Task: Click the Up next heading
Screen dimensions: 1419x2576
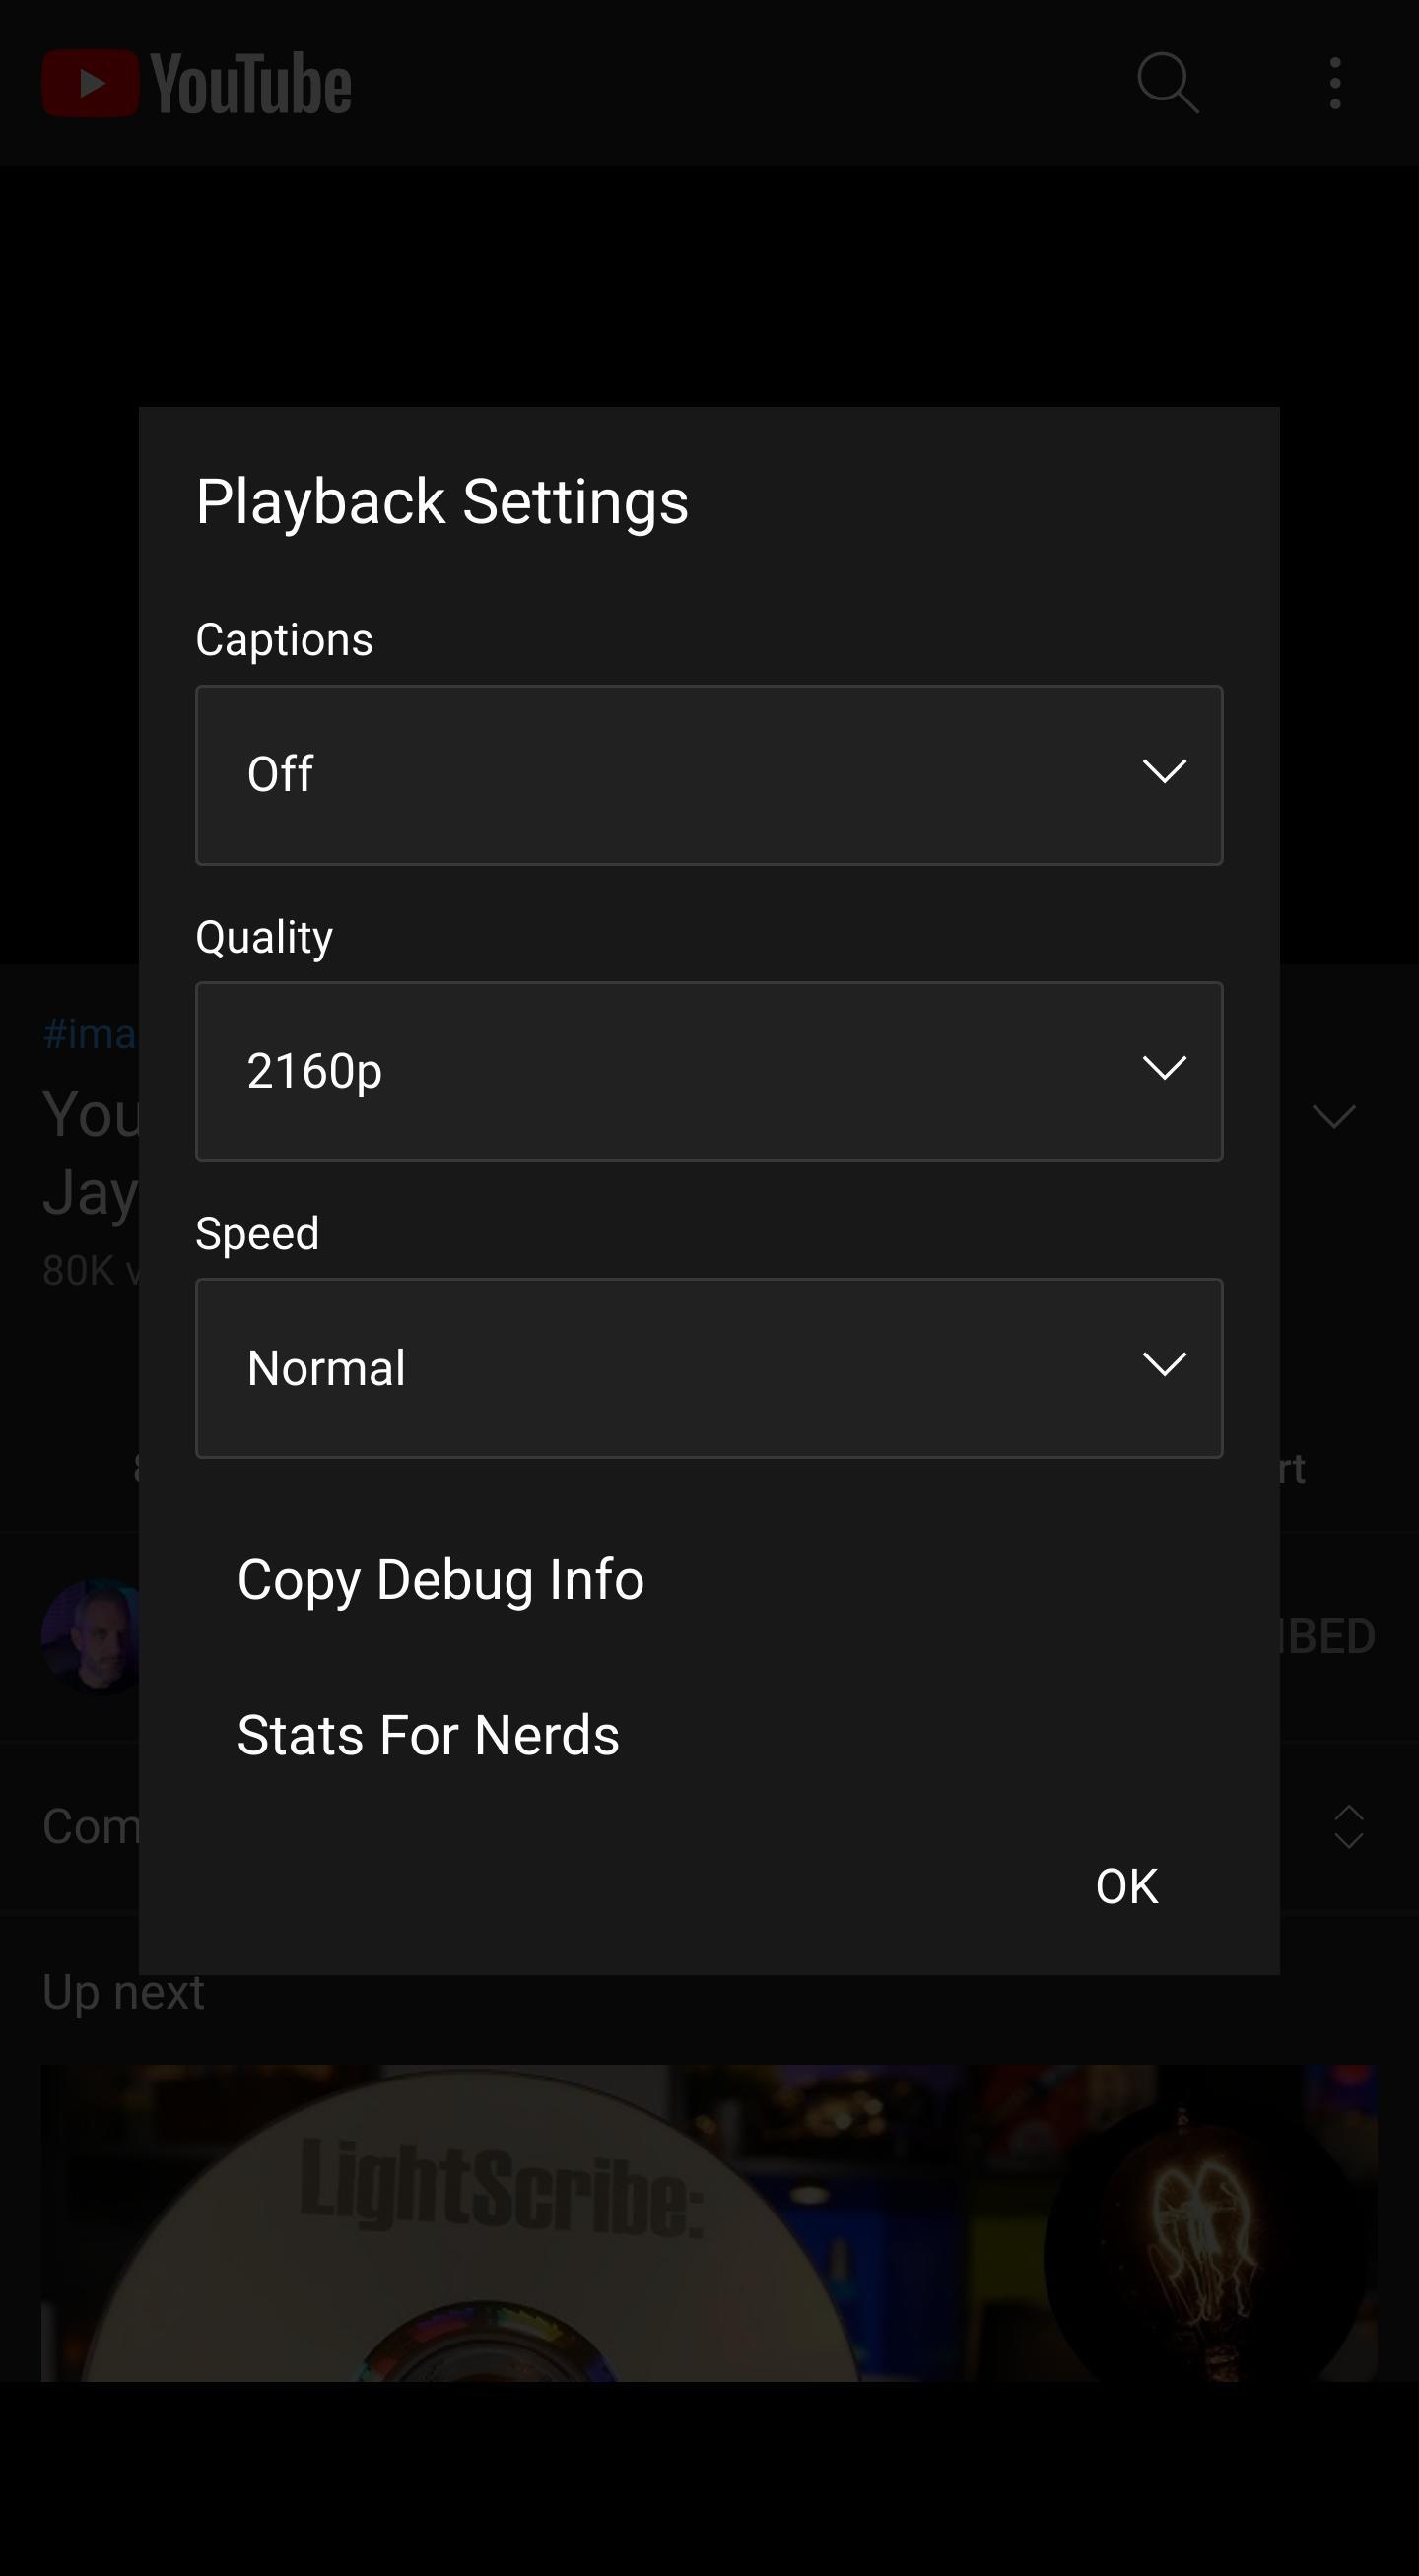Action: (x=122, y=1990)
